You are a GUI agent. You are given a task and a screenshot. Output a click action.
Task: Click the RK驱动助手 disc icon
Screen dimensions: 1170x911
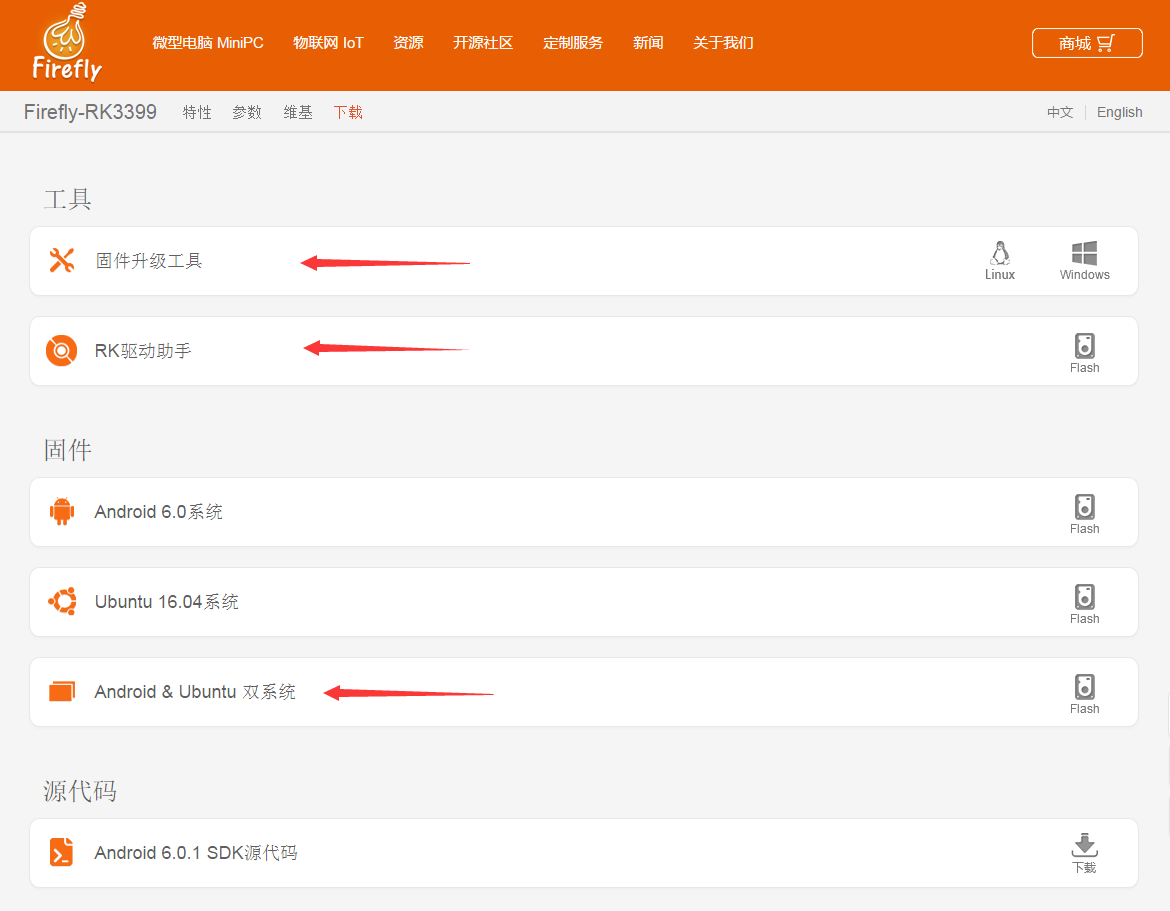click(x=62, y=351)
